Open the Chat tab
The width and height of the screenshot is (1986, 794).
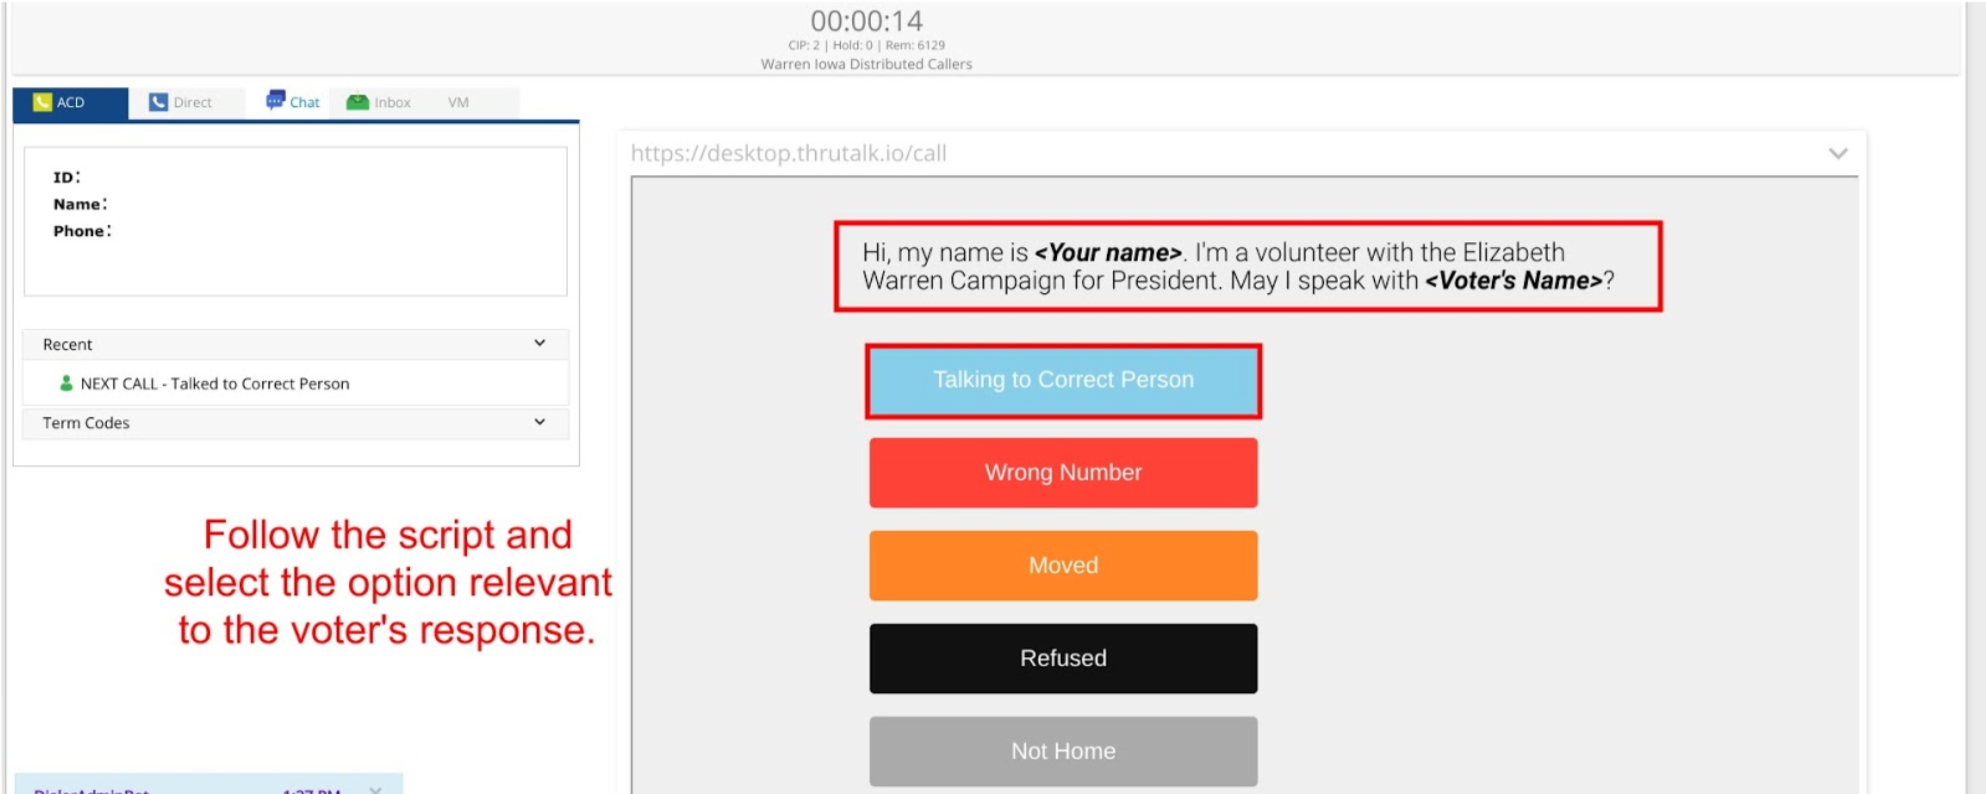click(292, 102)
